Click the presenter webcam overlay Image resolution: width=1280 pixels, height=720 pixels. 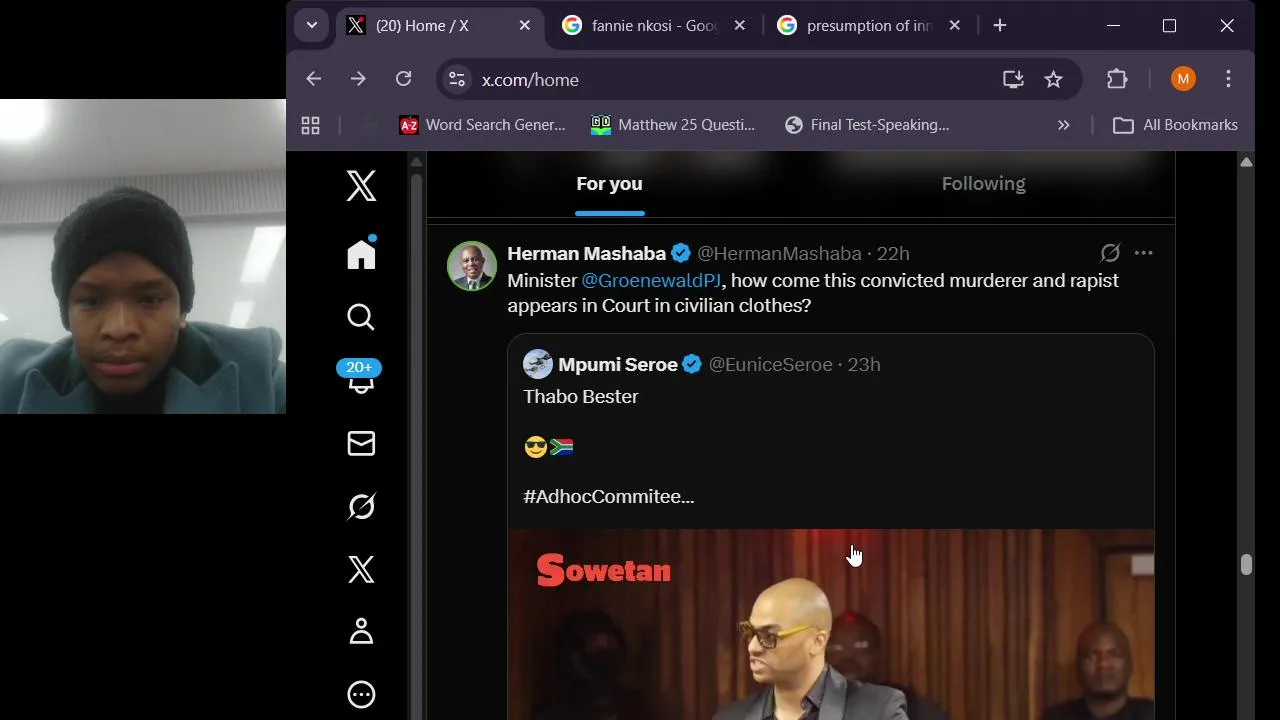point(143,256)
